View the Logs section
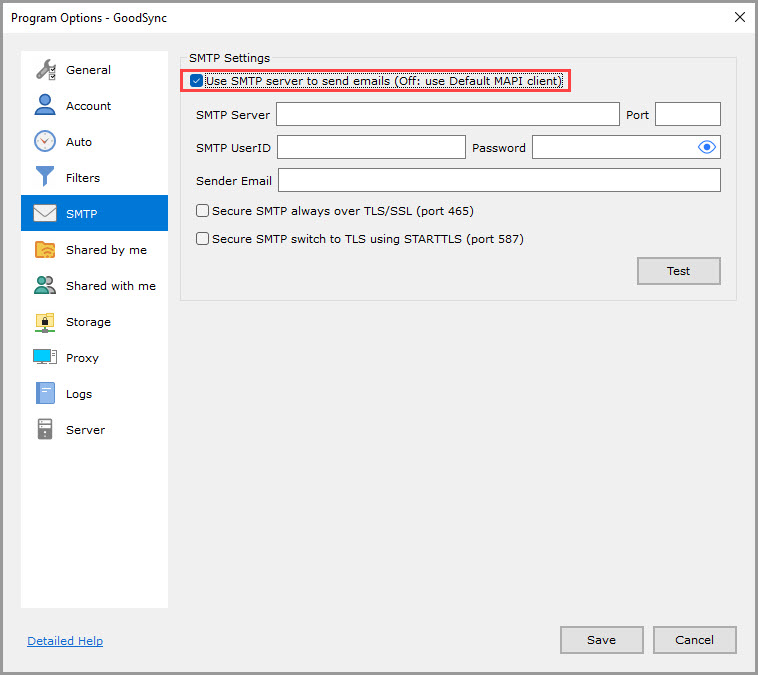Image resolution: width=758 pixels, height=675 pixels. tap(94, 394)
